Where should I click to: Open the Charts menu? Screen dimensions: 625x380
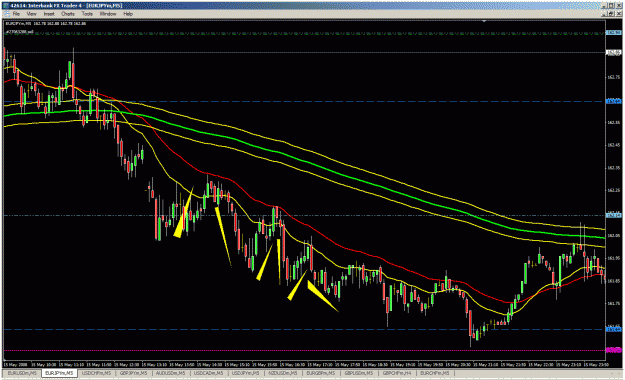68,14
